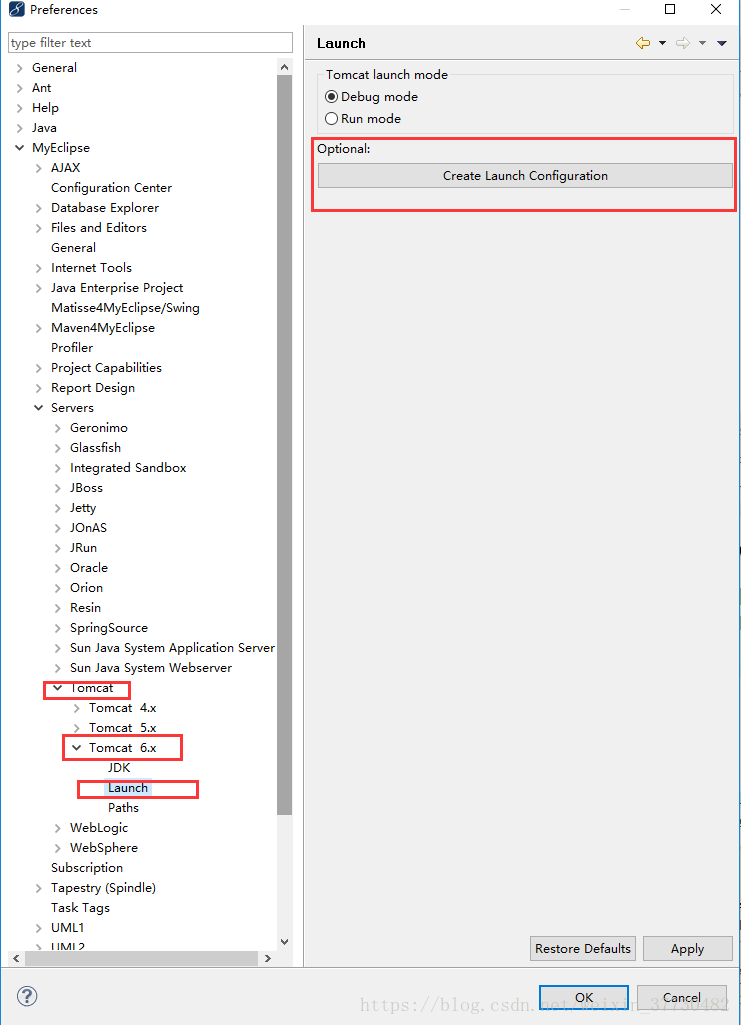Select UML1 tree item
This screenshot has width=741, height=1025.
[67, 928]
